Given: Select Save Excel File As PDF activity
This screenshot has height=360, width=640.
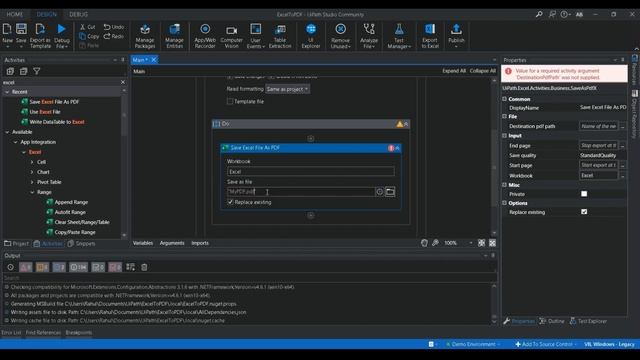Looking at the screenshot, I should (54, 102).
